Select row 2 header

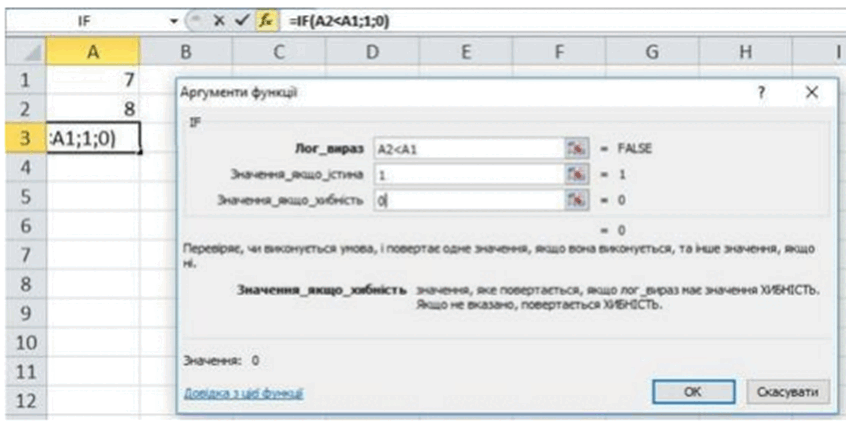click(x=25, y=110)
